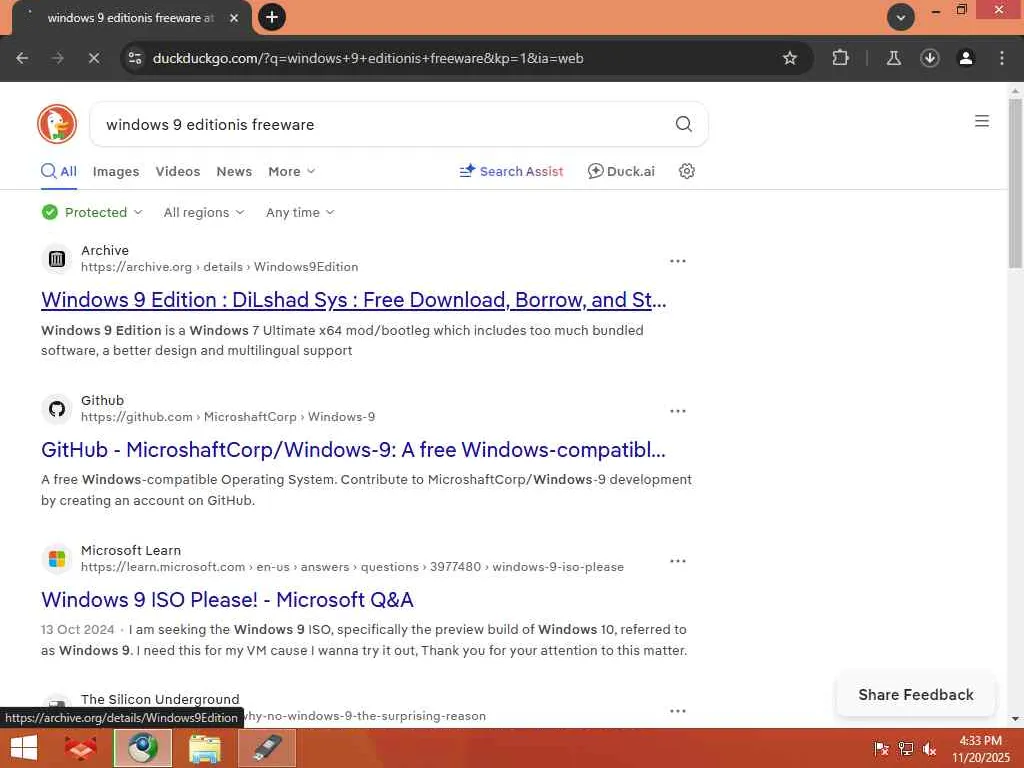The image size is (1024, 768).
Task: Click the Github site favicon
Action: point(57,409)
